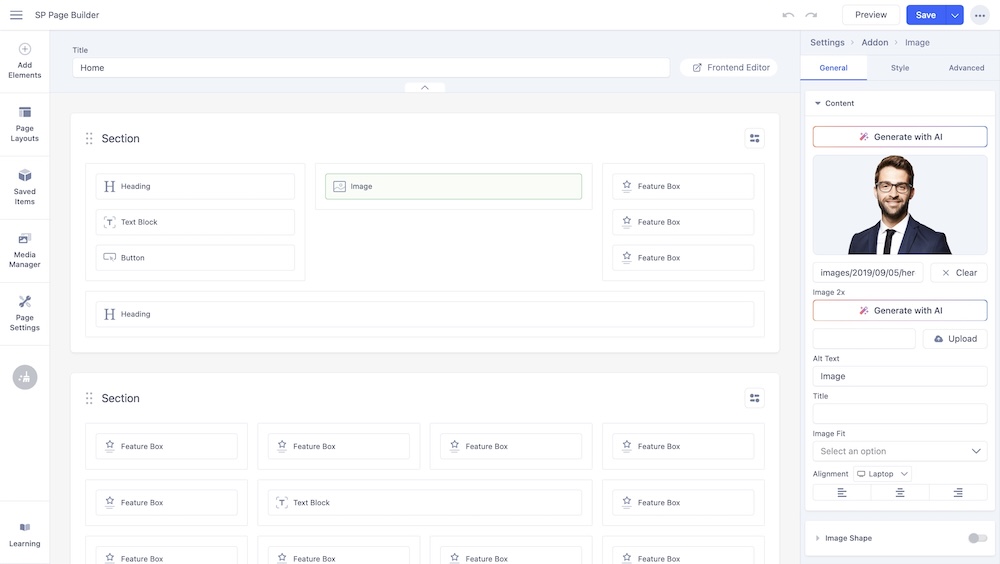Open Saved Items in sidebar
The width and height of the screenshot is (1000, 564).
tap(25, 187)
